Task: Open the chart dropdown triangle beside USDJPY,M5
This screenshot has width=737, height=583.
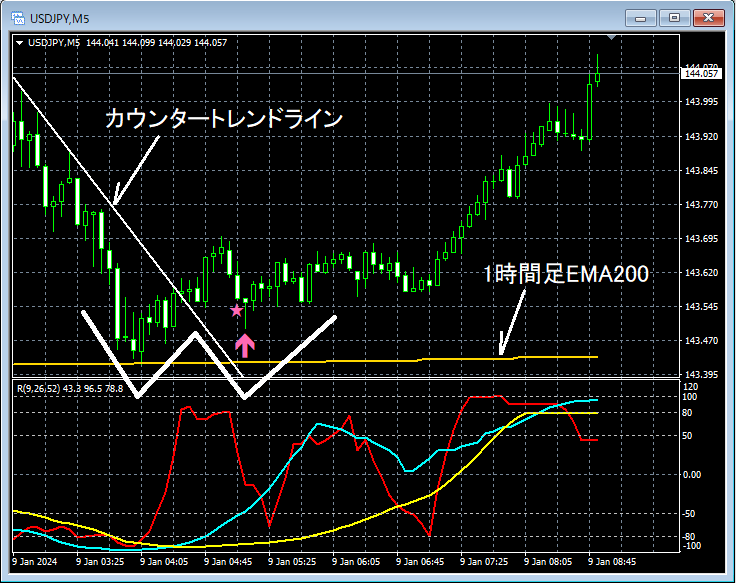Action: [x=19, y=43]
